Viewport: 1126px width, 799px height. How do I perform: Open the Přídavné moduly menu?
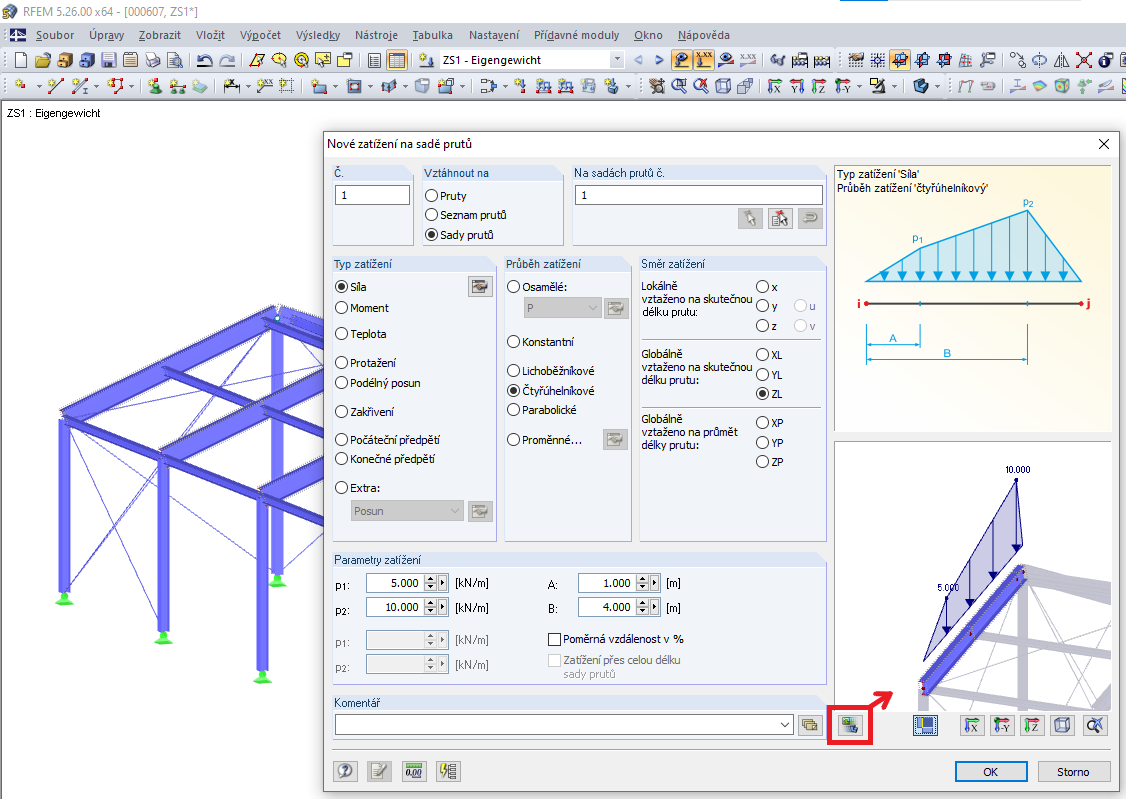point(576,35)
